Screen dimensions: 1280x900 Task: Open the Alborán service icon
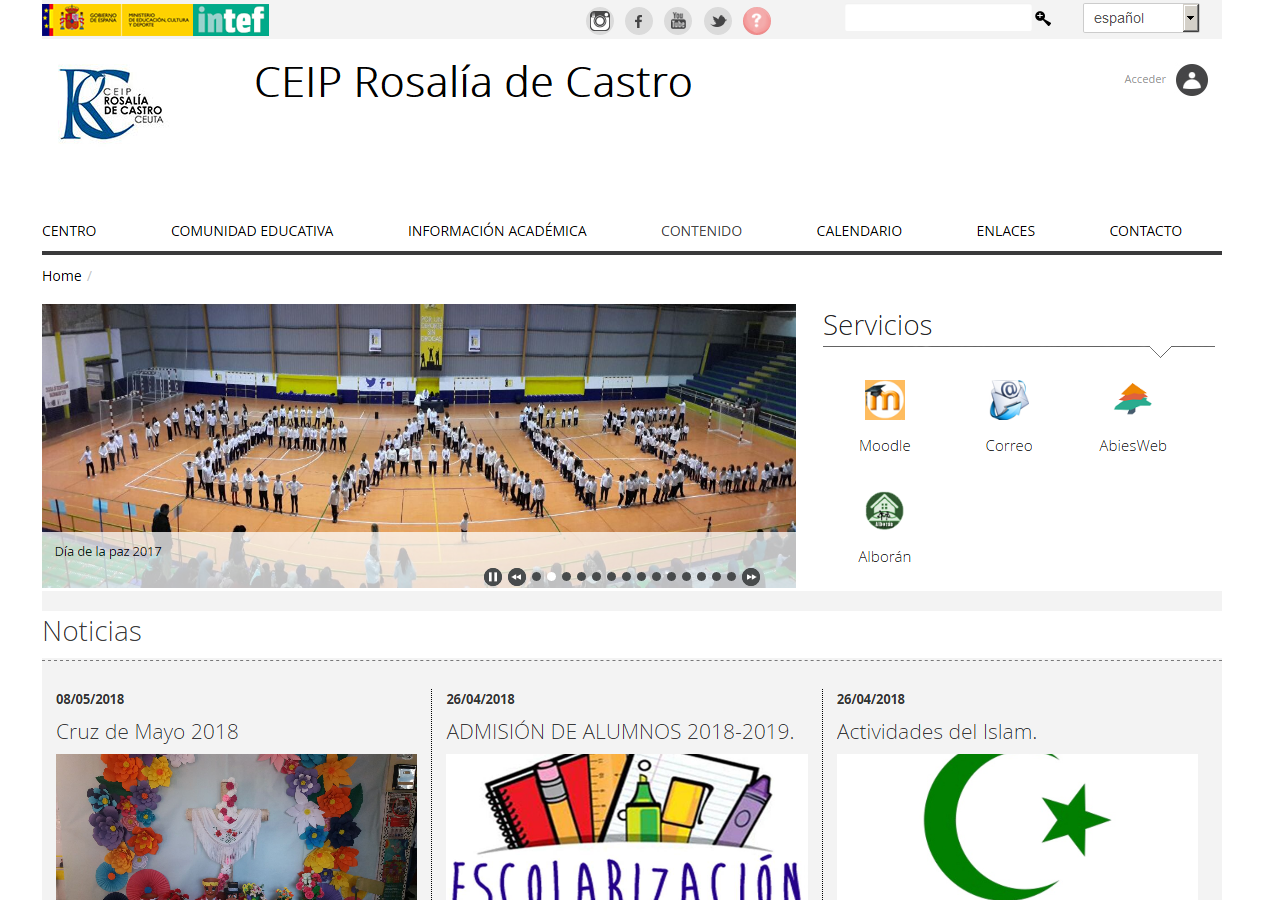coord(884,511)
